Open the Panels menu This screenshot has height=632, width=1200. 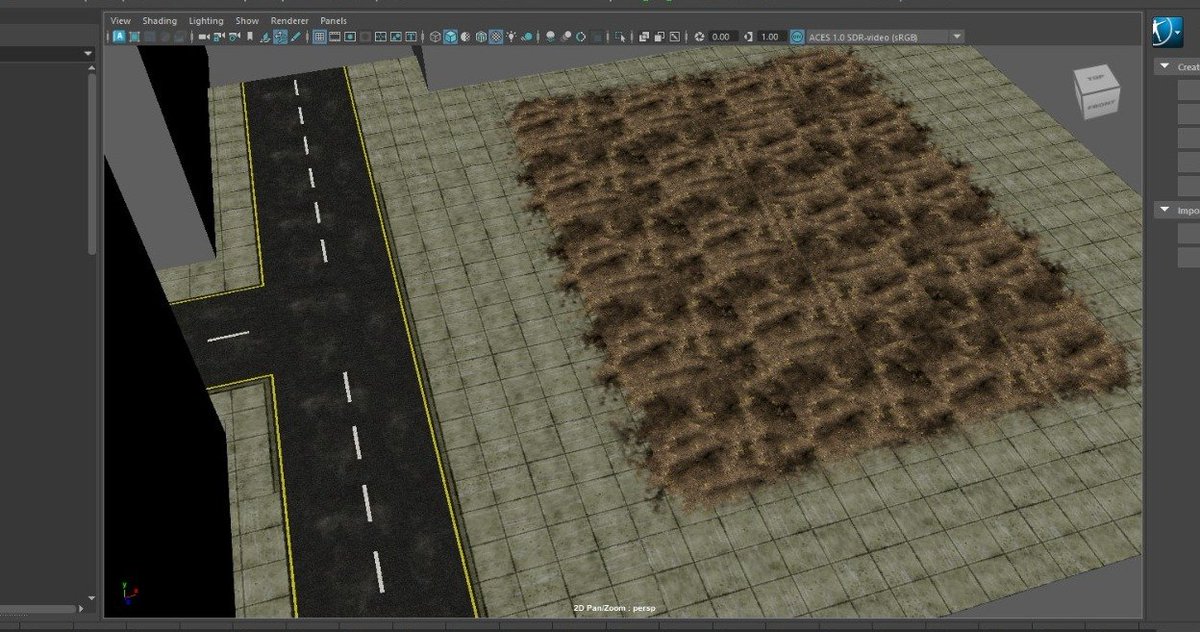(x=333, y=20)
